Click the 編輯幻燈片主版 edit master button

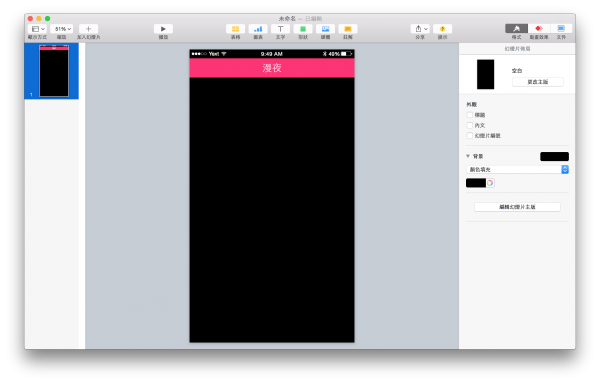point(517,207)
